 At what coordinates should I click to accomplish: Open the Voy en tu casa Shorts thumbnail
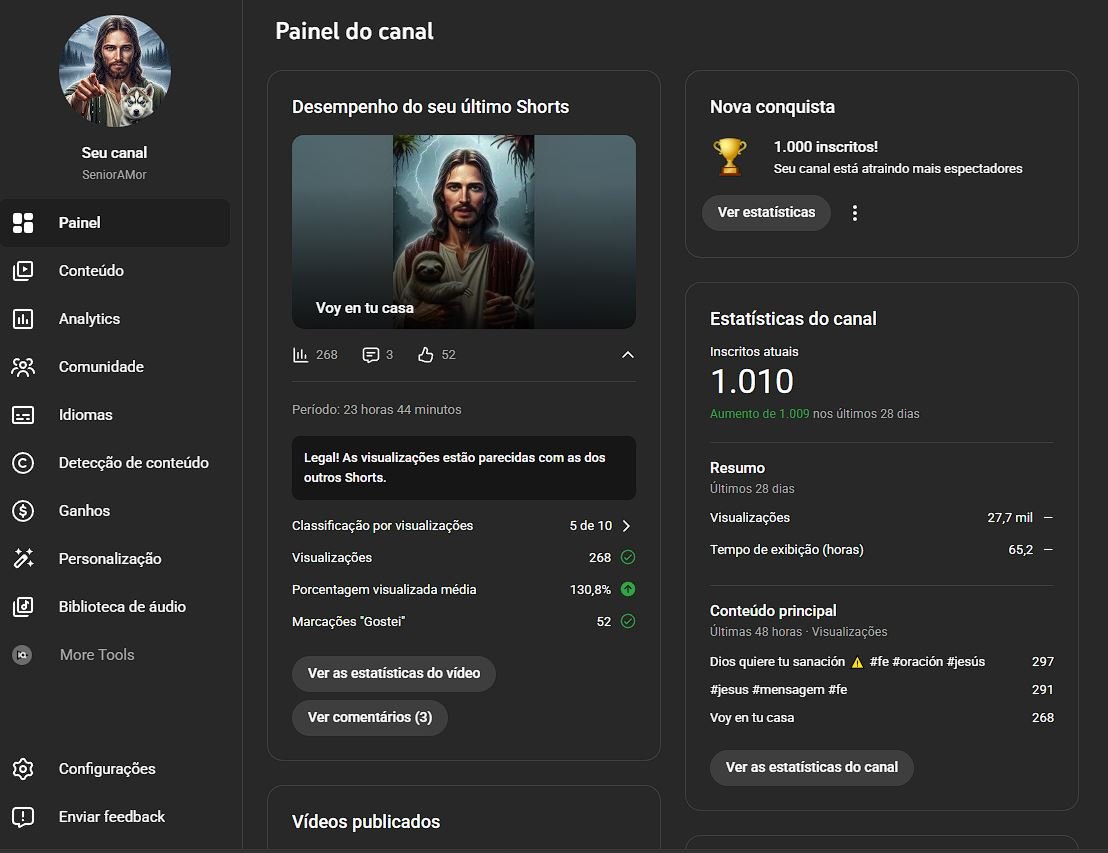coord(464,232)
